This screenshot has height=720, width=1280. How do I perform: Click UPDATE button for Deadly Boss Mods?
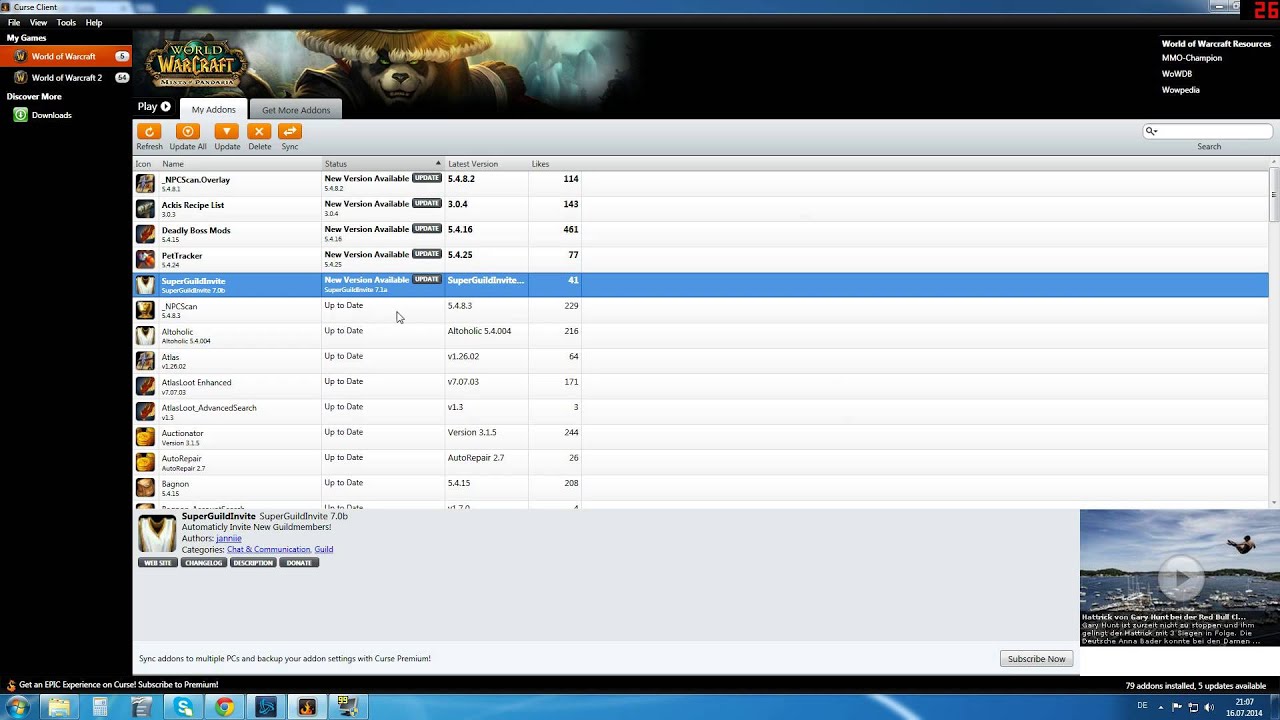[427, 229]
